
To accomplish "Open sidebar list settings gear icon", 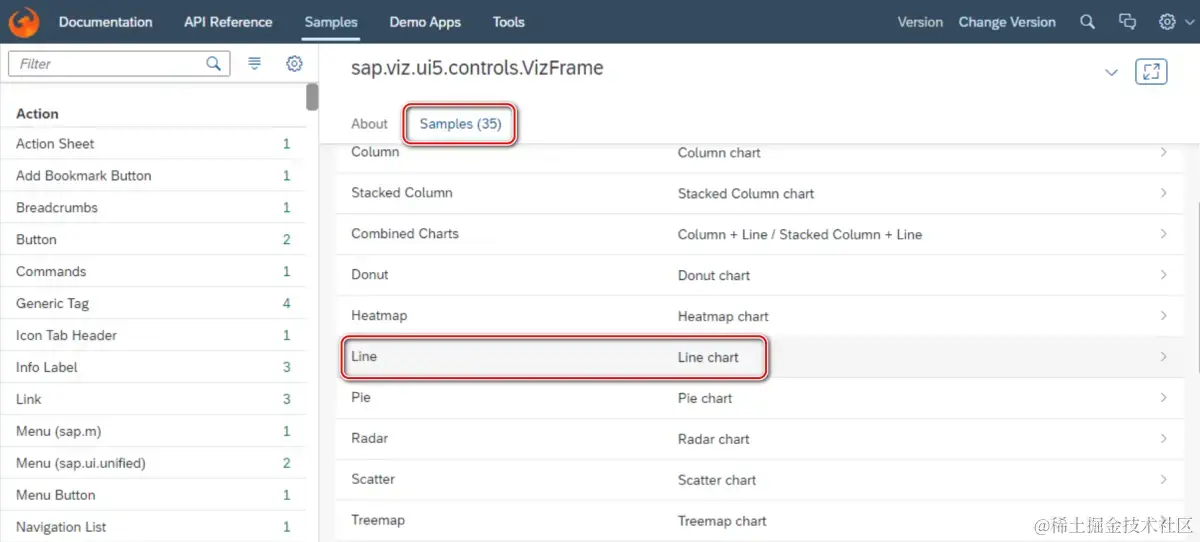I will (294, 64).
